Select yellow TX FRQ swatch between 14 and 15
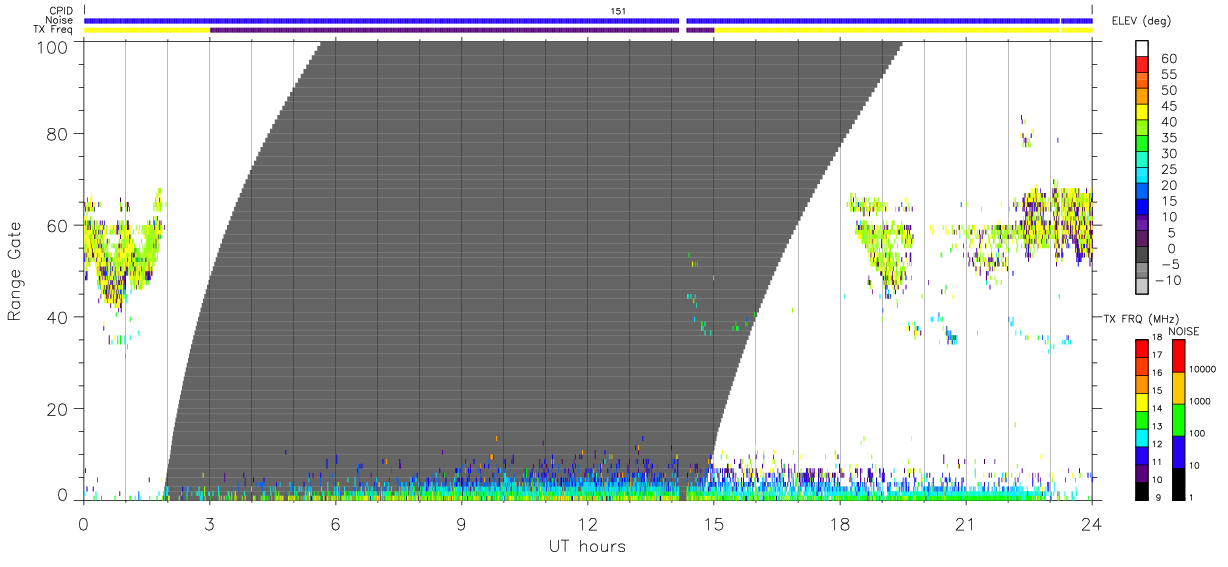 point(1142,401)
